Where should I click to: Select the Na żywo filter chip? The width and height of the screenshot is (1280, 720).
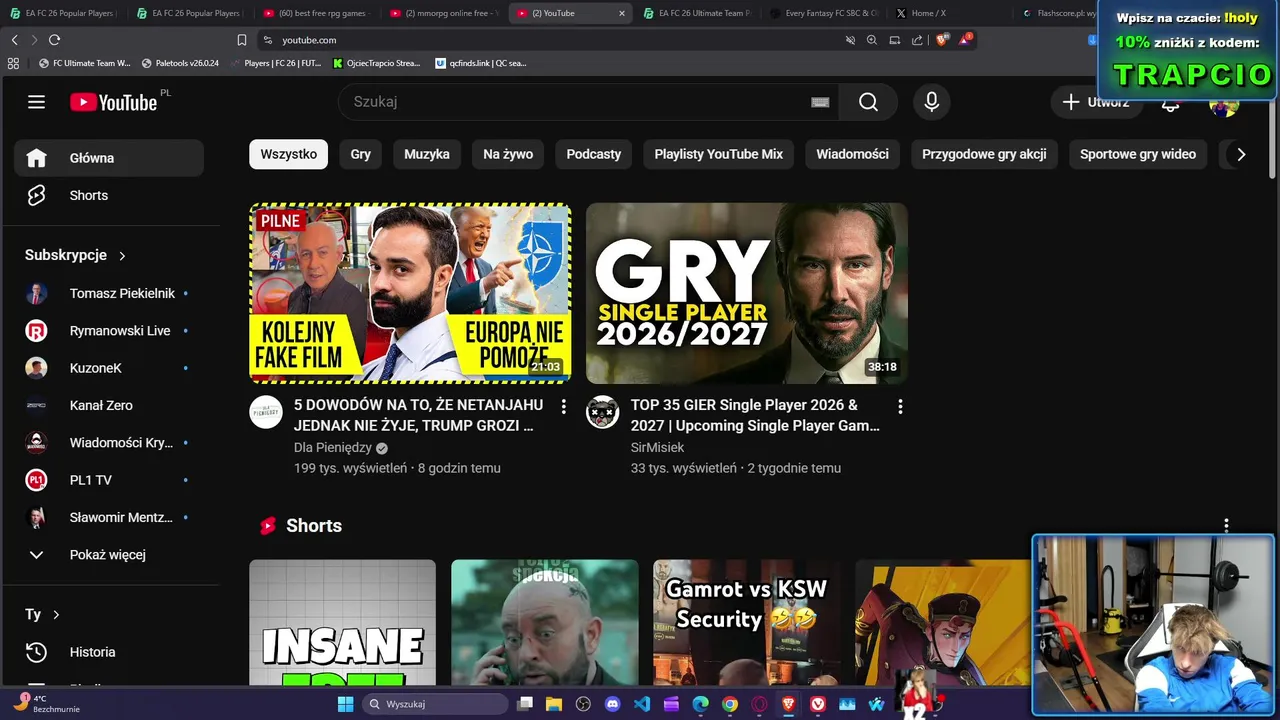click(x=508, y=154)
